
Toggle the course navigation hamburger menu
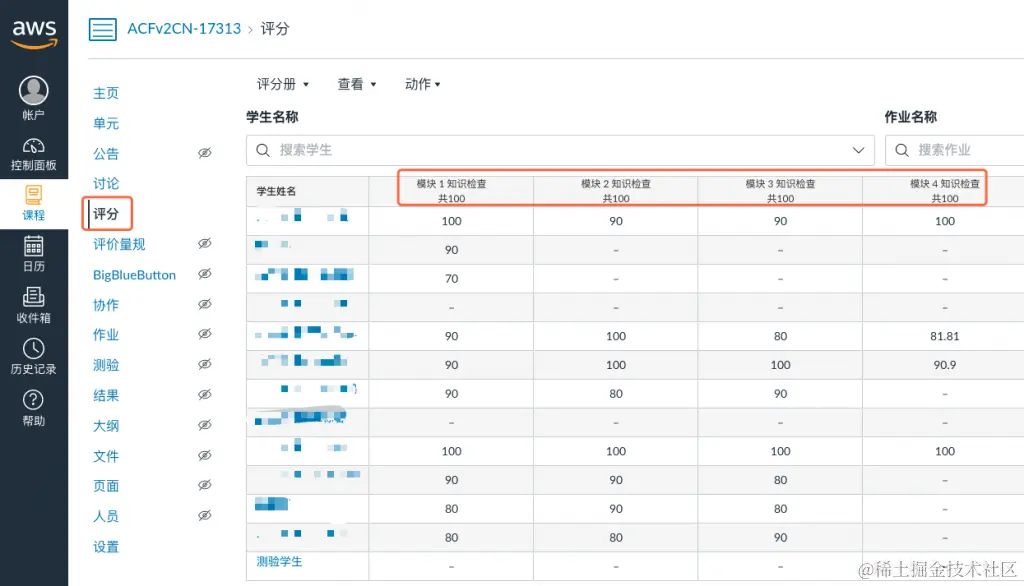103,29
